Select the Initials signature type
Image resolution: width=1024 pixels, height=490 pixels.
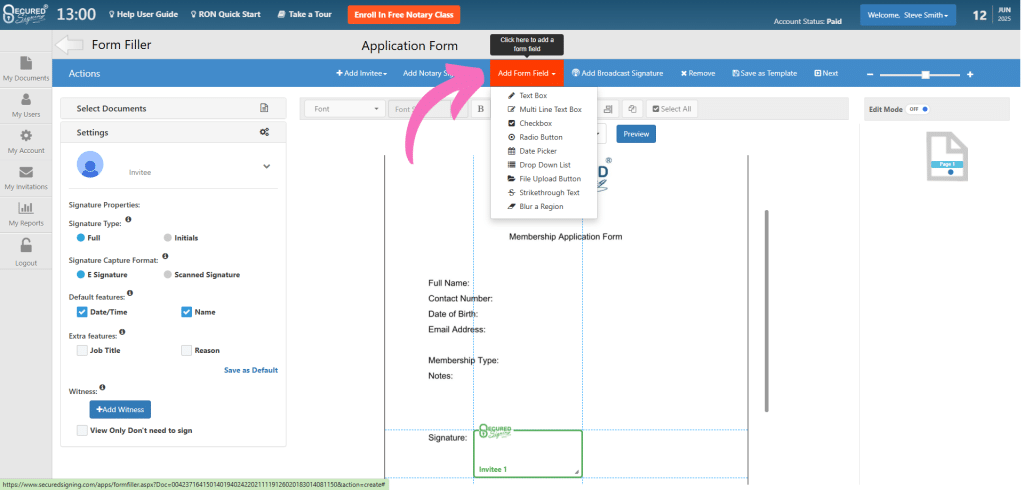click(x=168, y=238)
